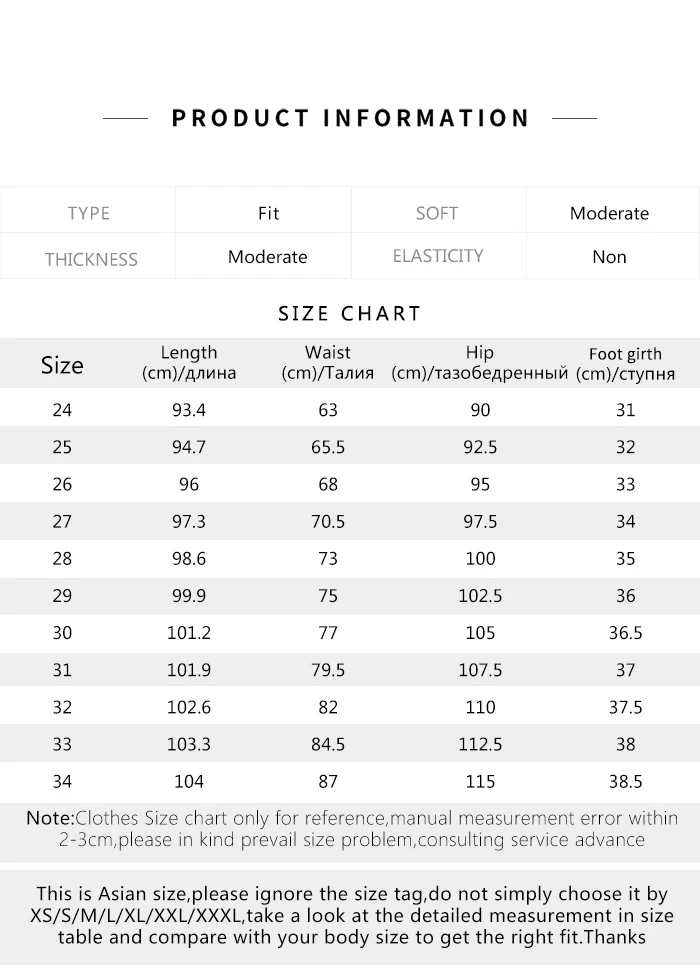Click the Size column header

coord(62,365)
